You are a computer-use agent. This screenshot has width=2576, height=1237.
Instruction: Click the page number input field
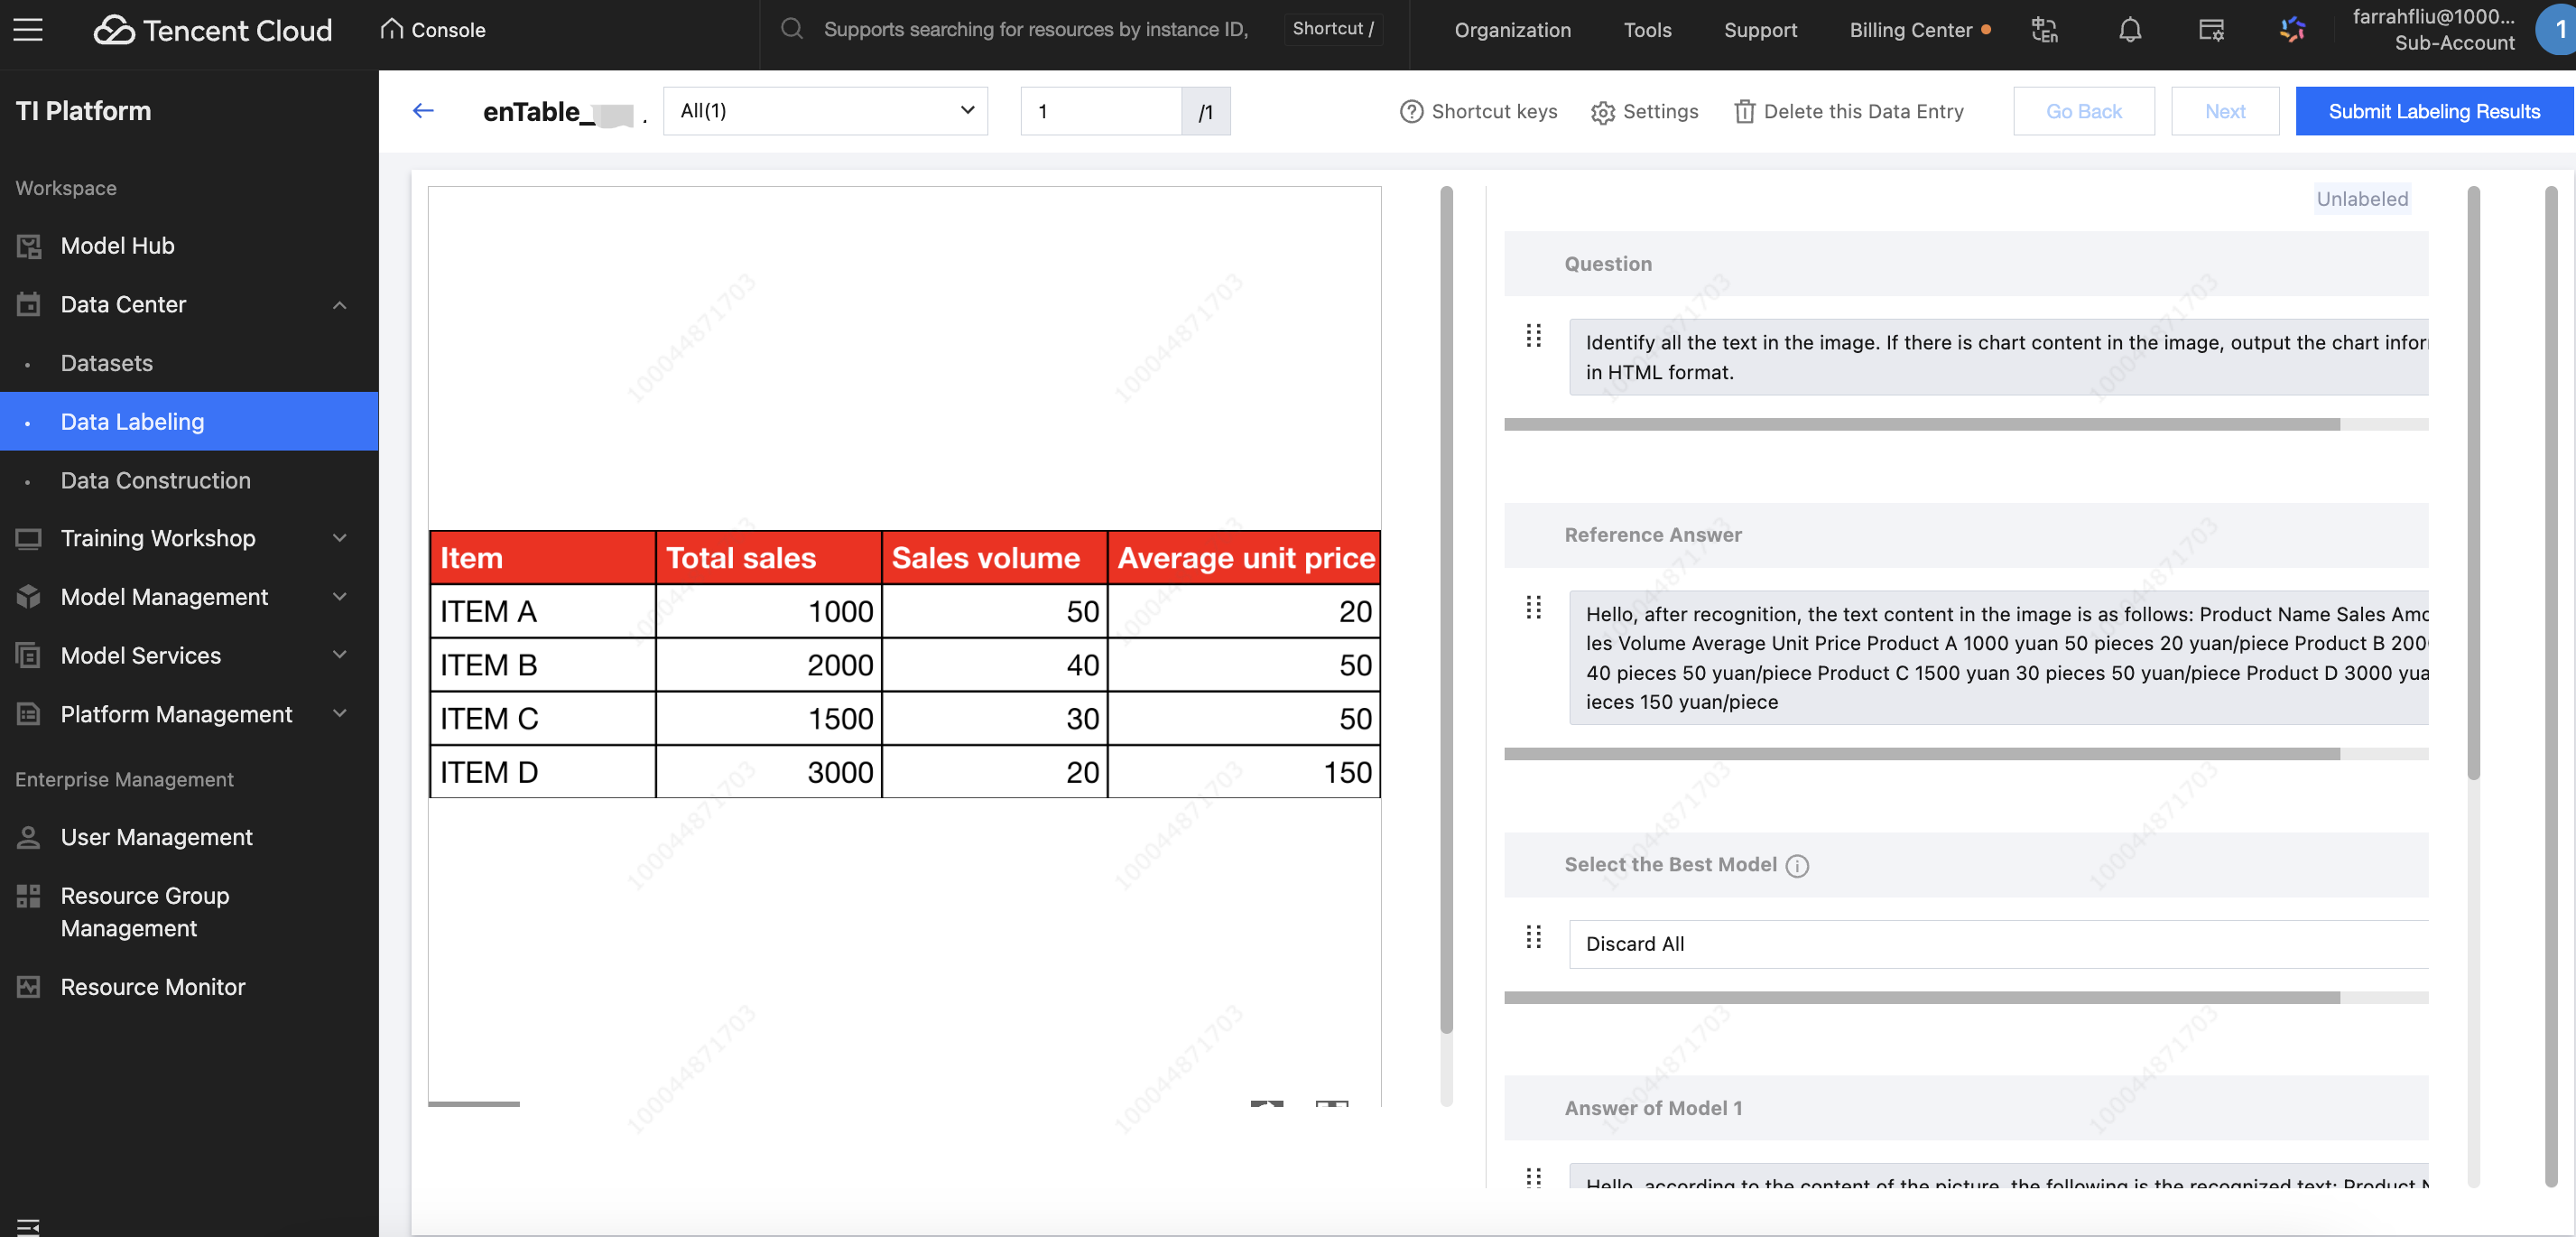(1100, 111)
